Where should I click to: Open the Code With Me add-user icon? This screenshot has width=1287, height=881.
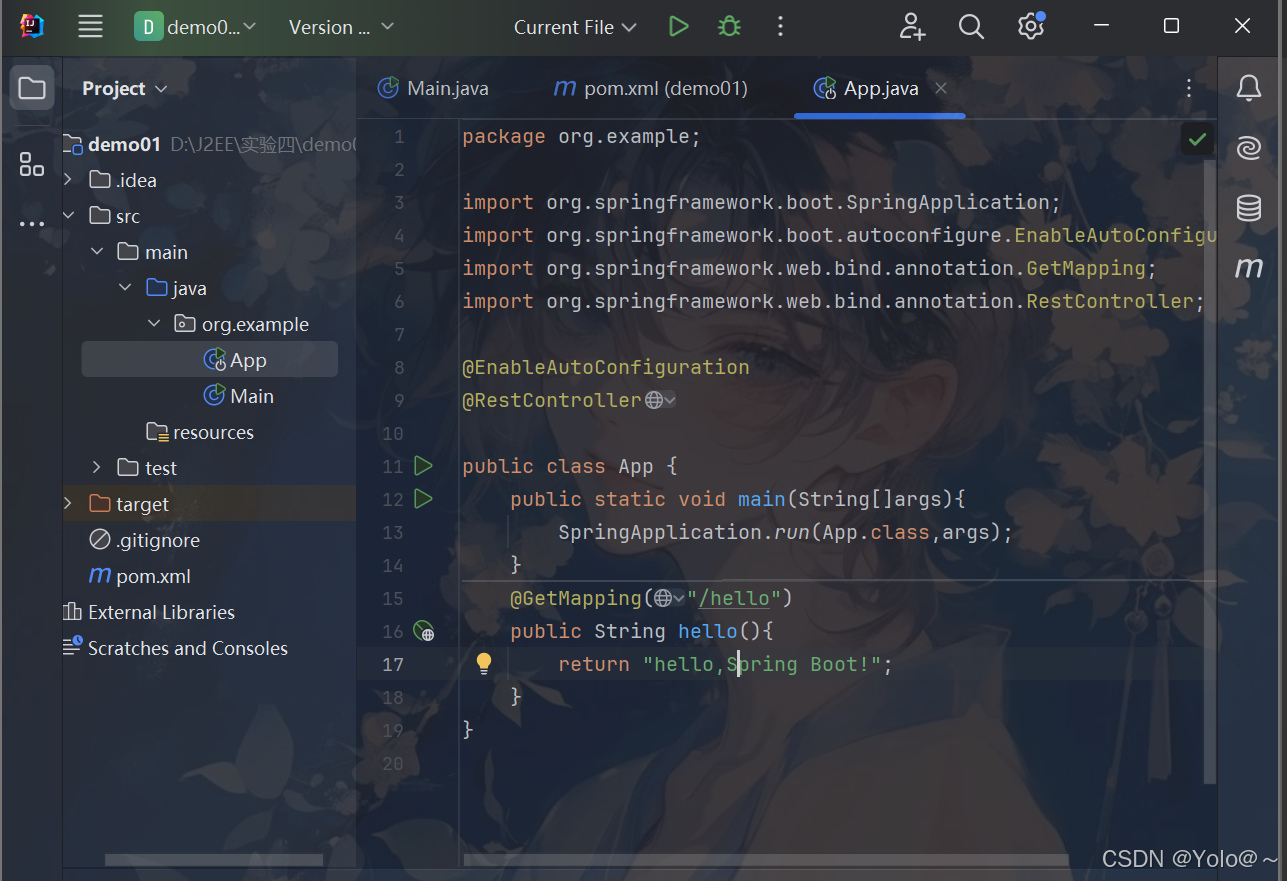[x=912, y=27]
